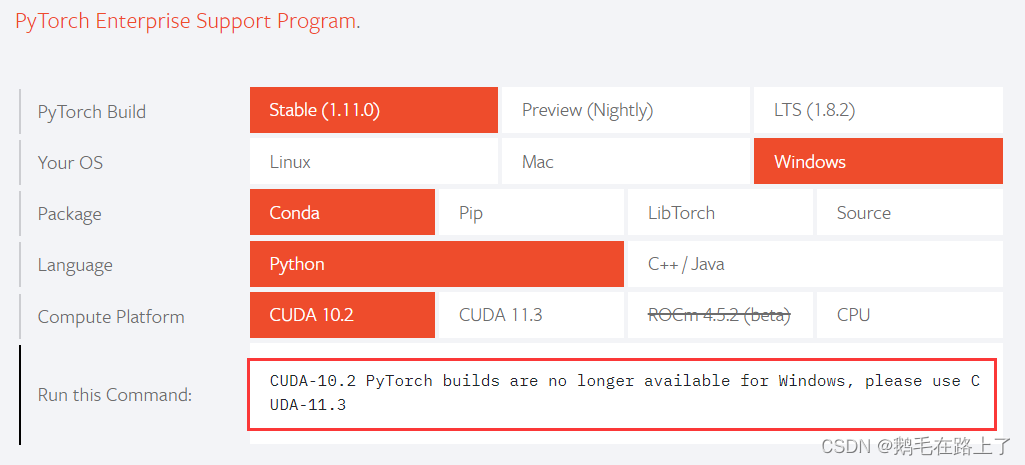
Task: Switch compute platform to CUDA 11.3
Action: [531, 315]
